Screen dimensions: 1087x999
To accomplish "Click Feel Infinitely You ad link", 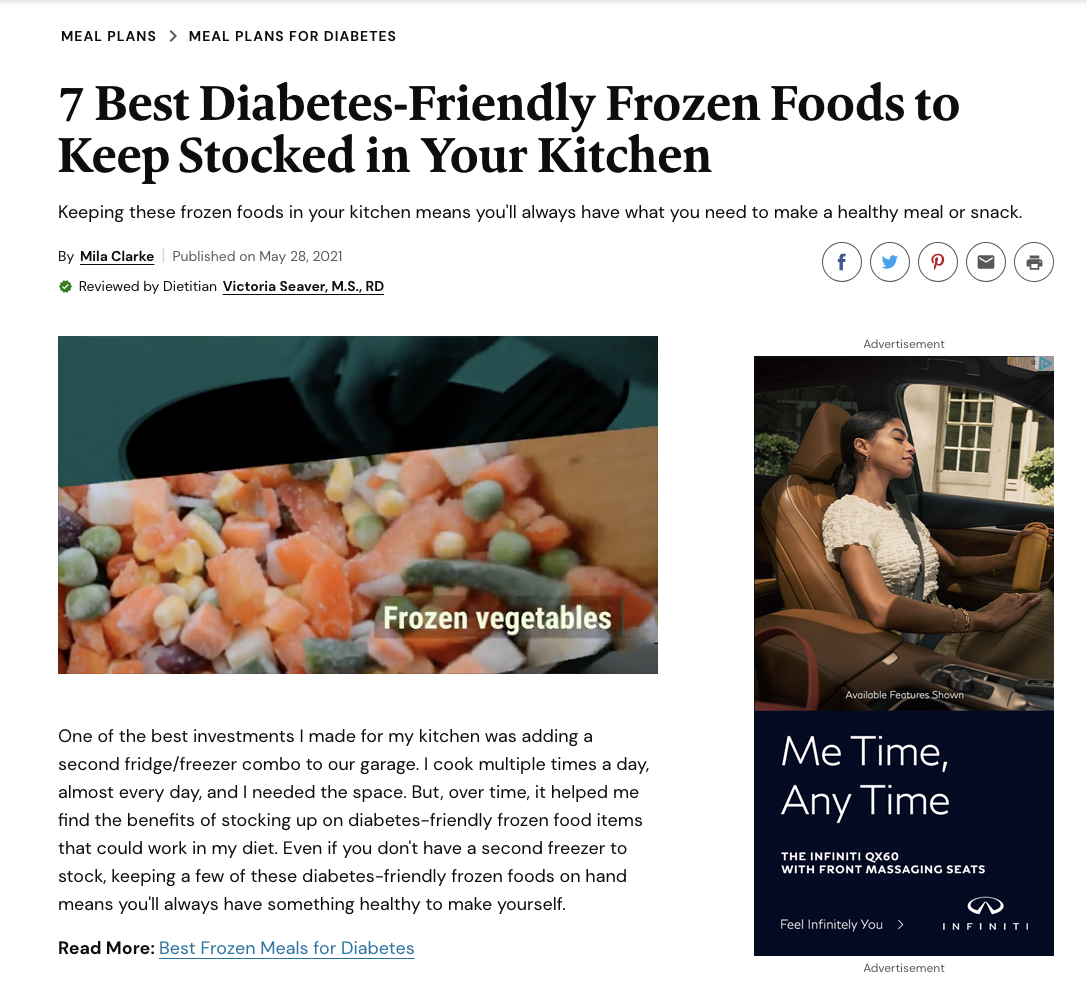I will click(831, 924).
